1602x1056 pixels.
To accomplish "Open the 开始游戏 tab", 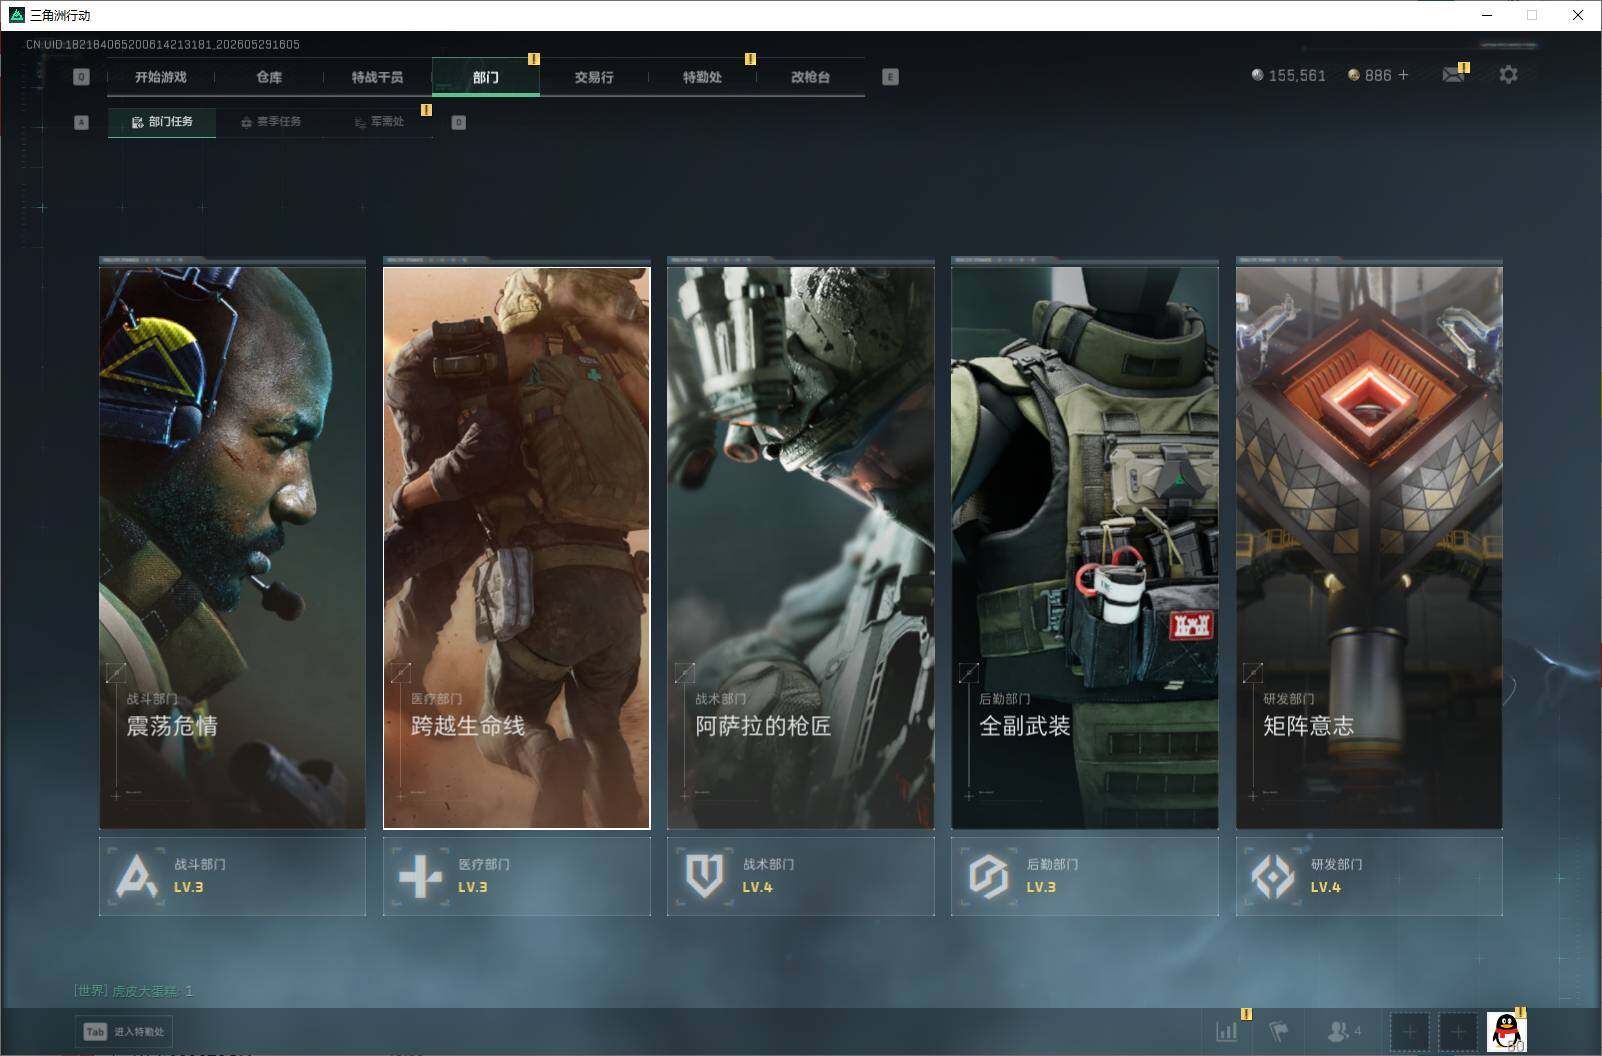I will (161, 77).
